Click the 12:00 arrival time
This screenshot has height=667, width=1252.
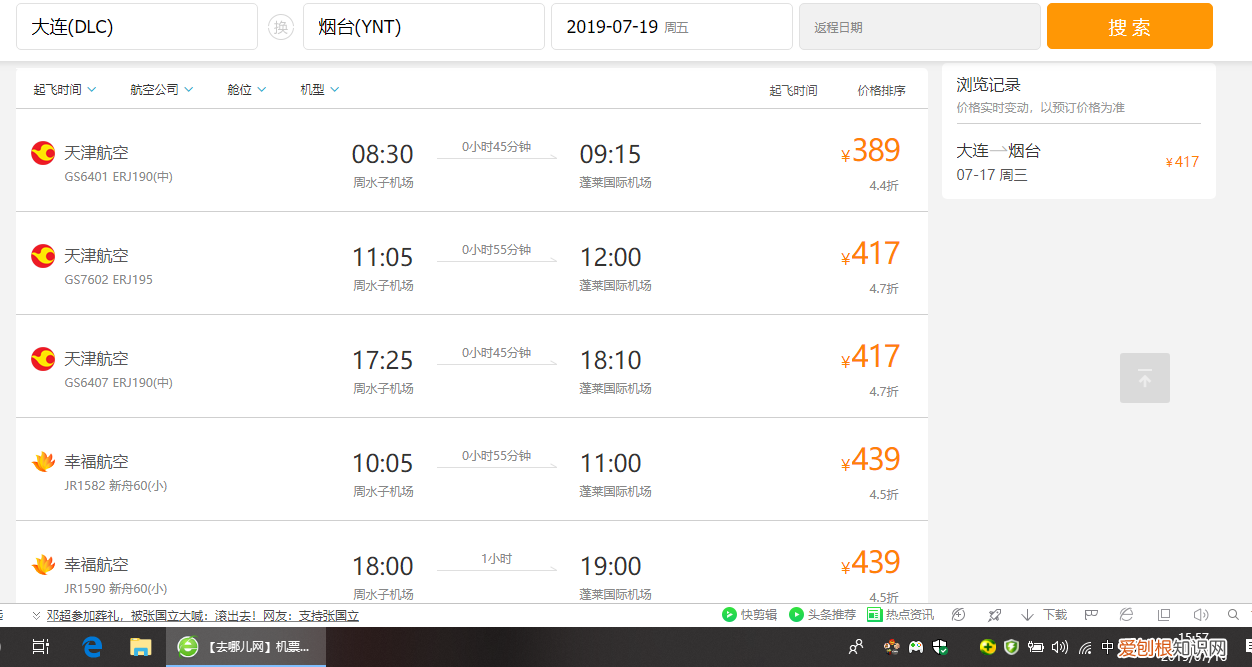(x=610, y=257)
